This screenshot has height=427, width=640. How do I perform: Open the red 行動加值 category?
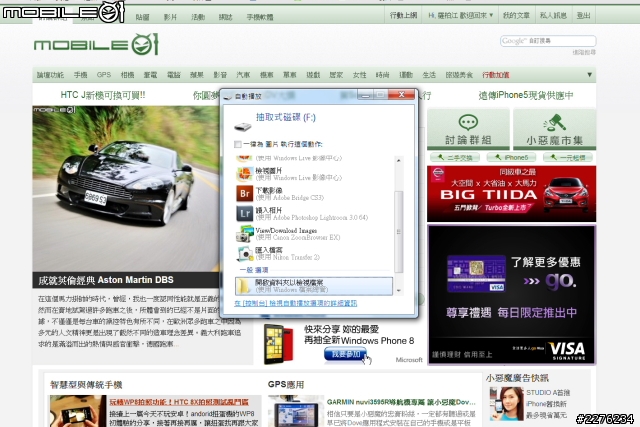pos(496,75)
